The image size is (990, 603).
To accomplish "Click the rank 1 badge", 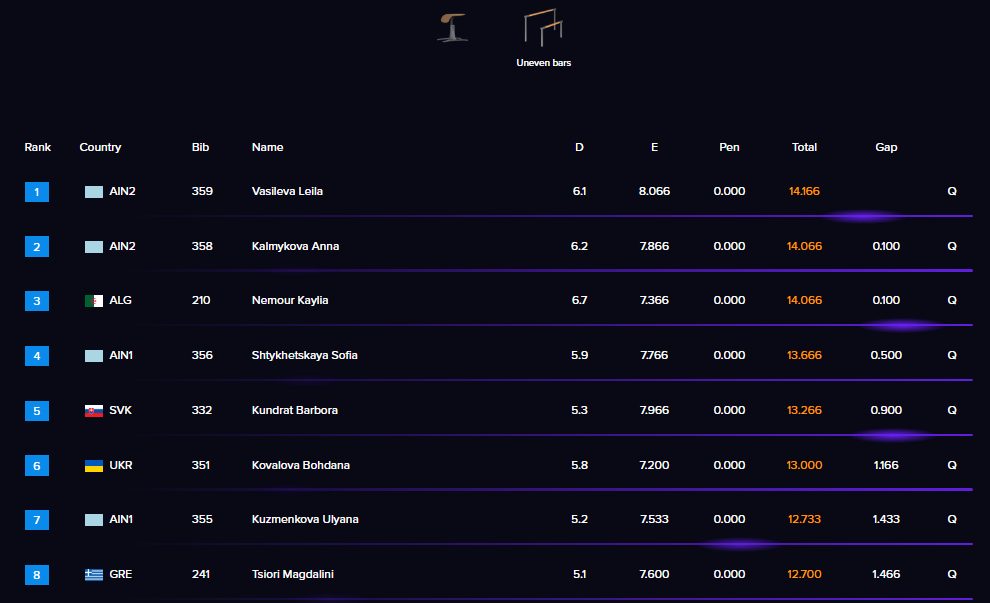I will (x=37, y=192).
